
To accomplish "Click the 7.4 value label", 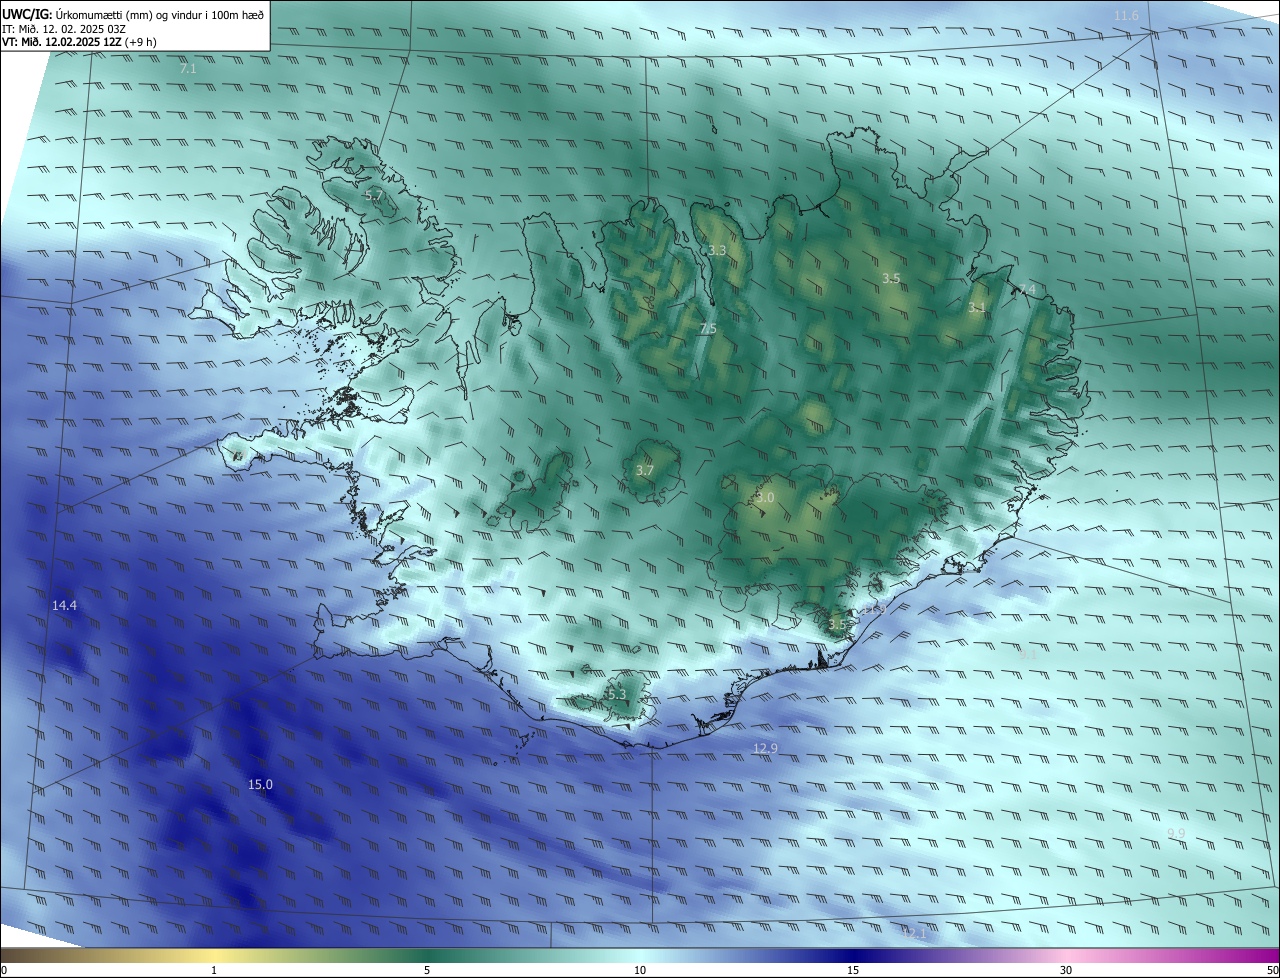I will pos(1026,290).
